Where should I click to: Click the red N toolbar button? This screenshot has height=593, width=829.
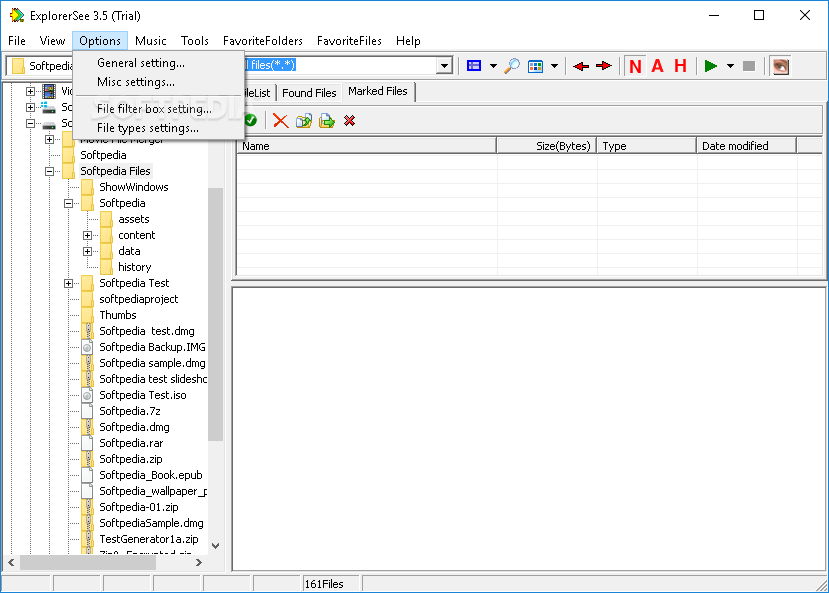pos(635,66)
